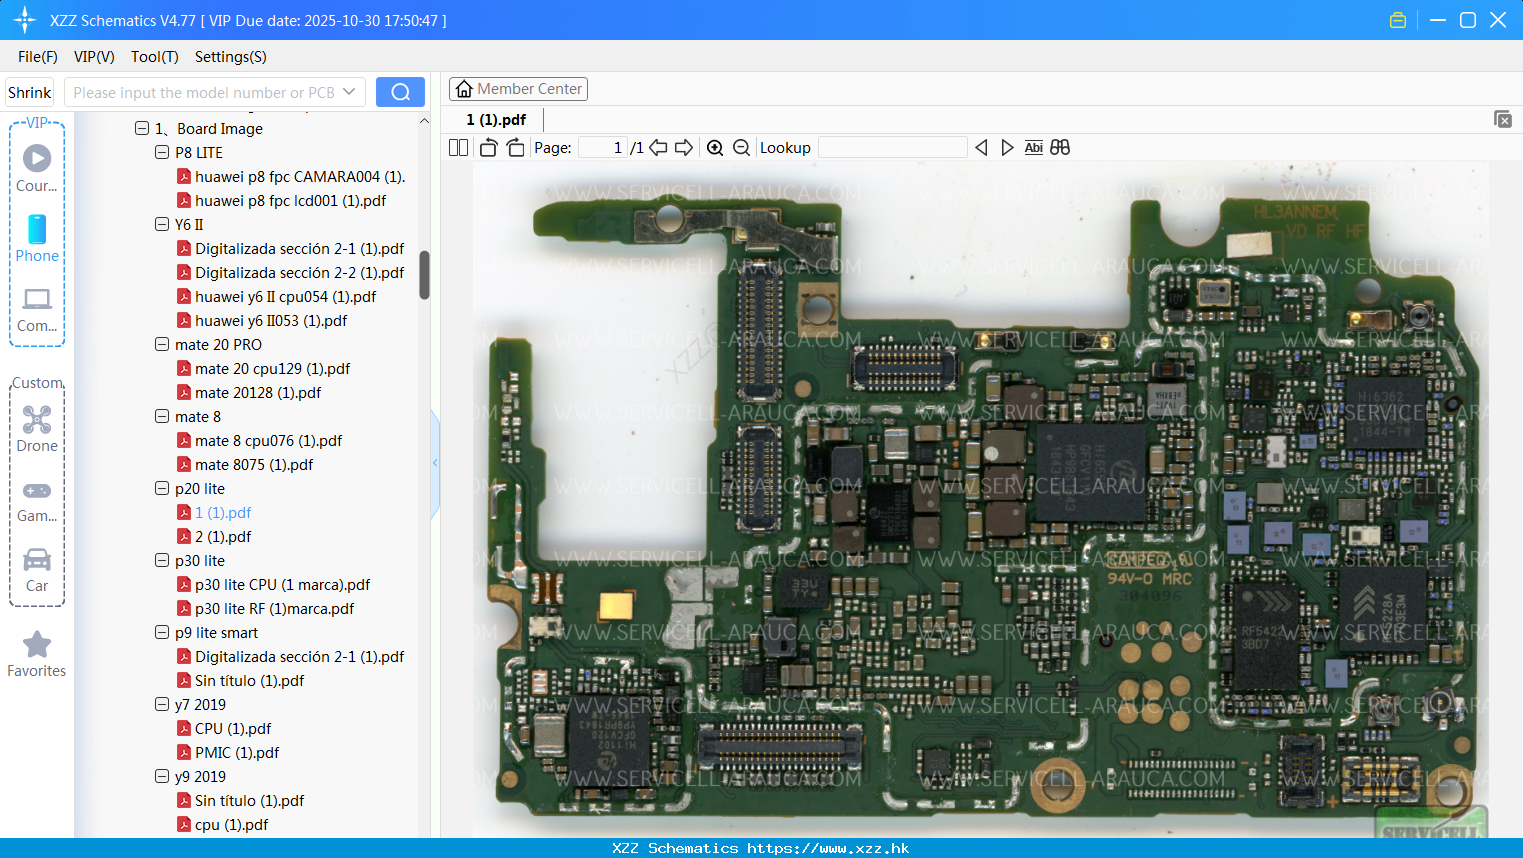
Task: Select Computer category in sidebar
Action: pyautogui.click(x=37, y=309)
